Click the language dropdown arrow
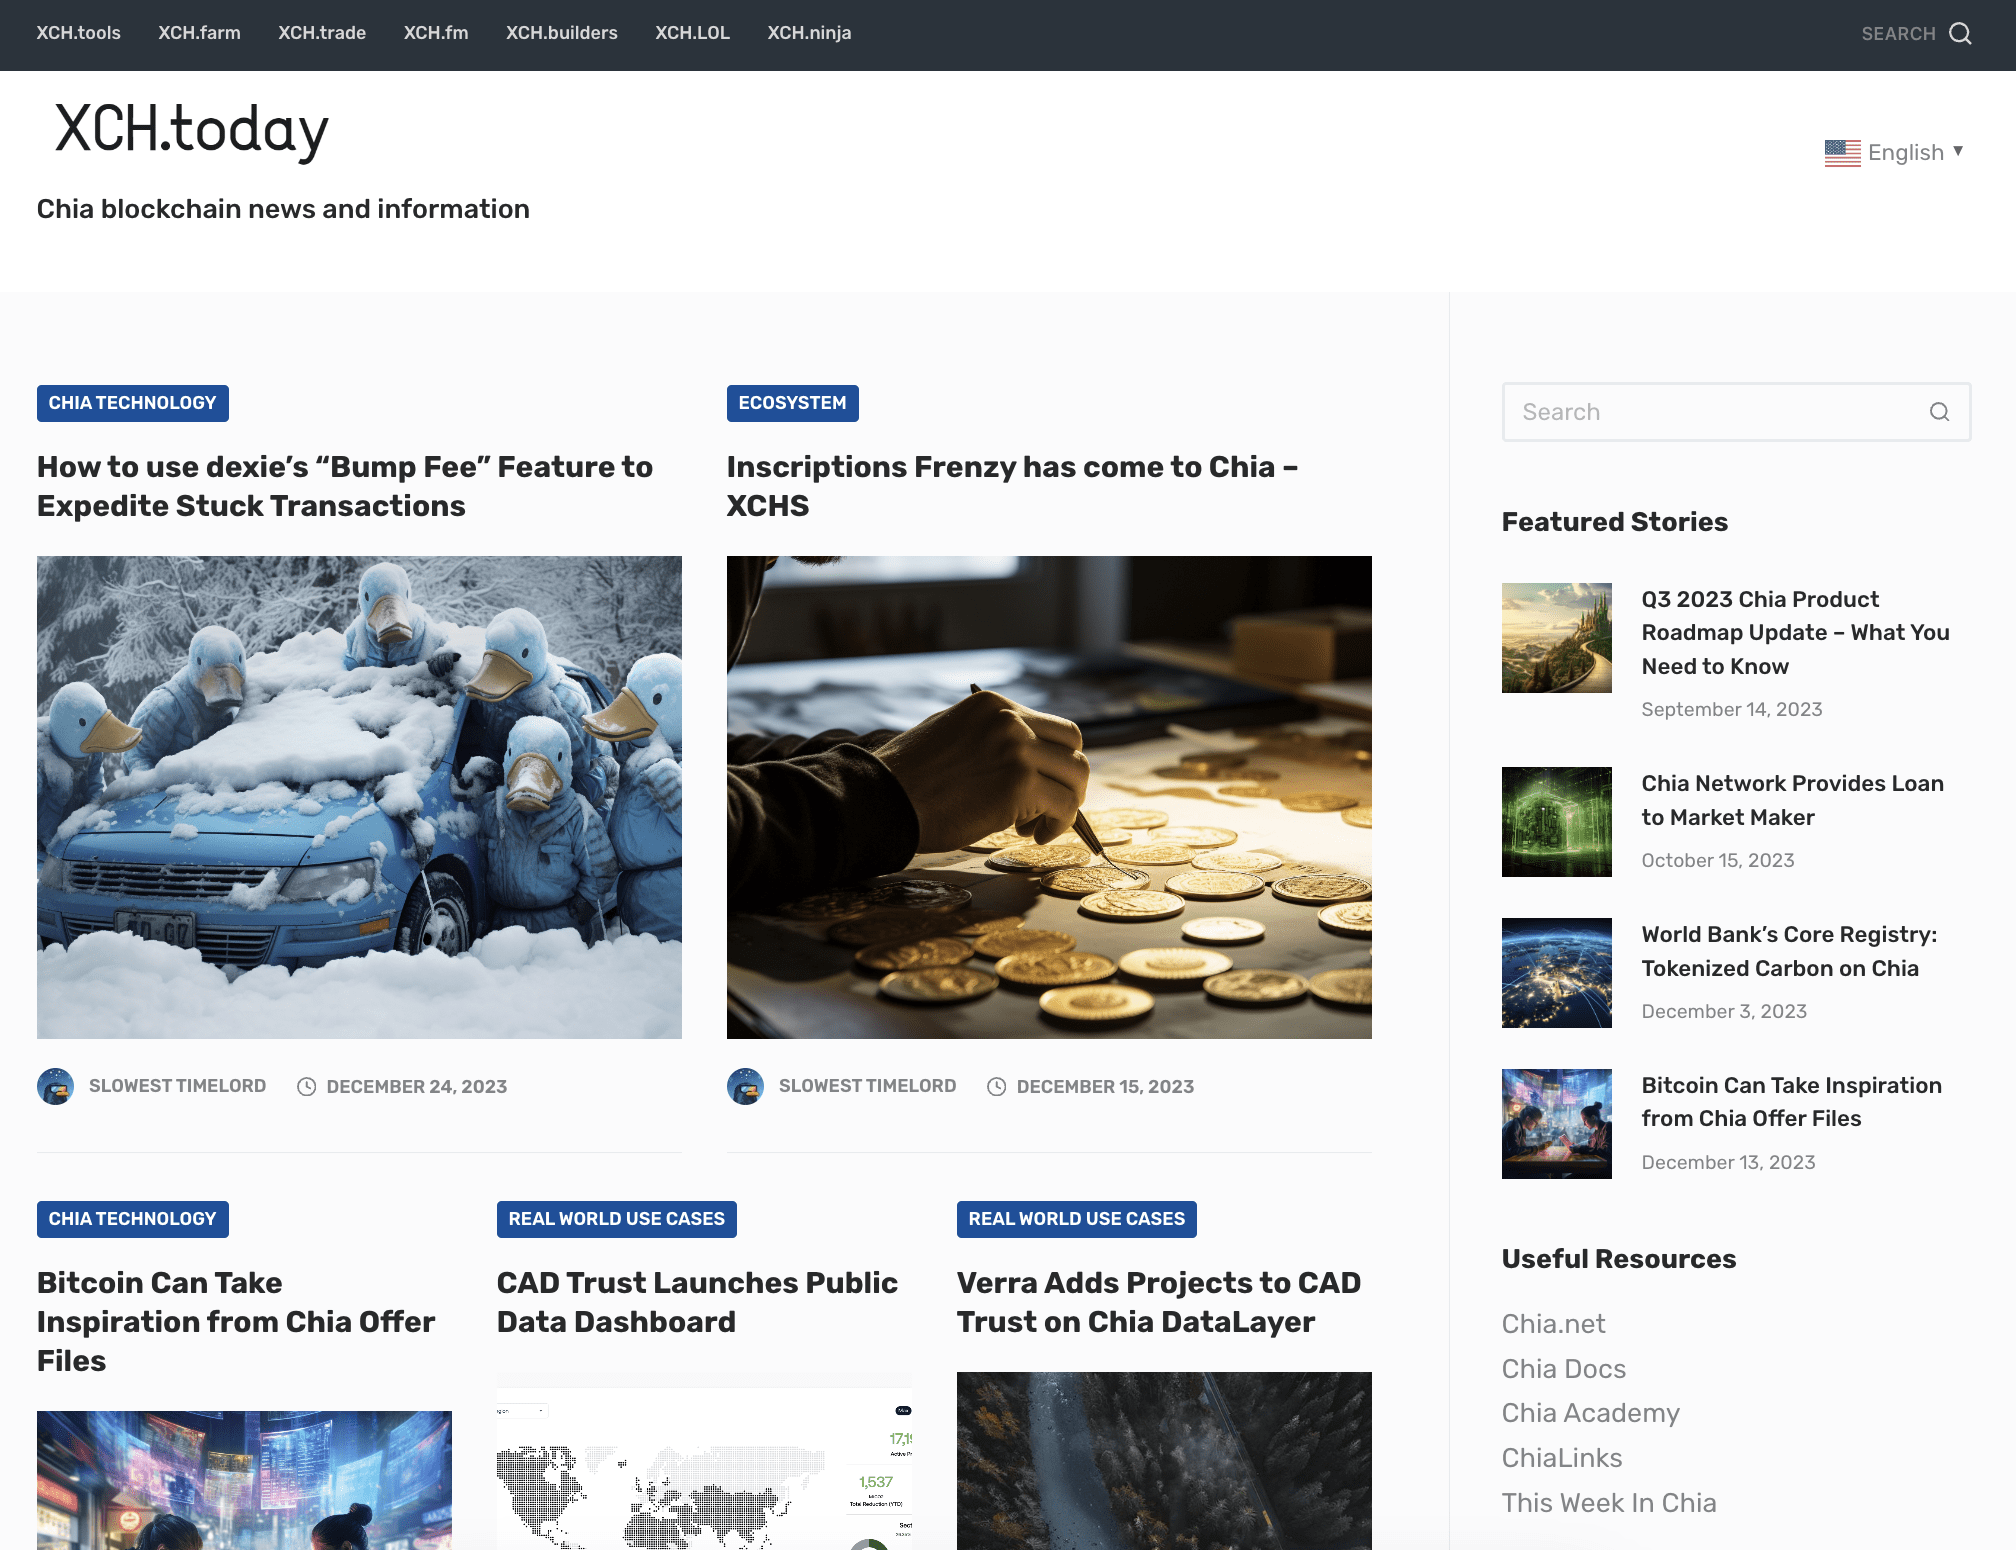2016x1550 pixels. click(x=1958, y=151)
